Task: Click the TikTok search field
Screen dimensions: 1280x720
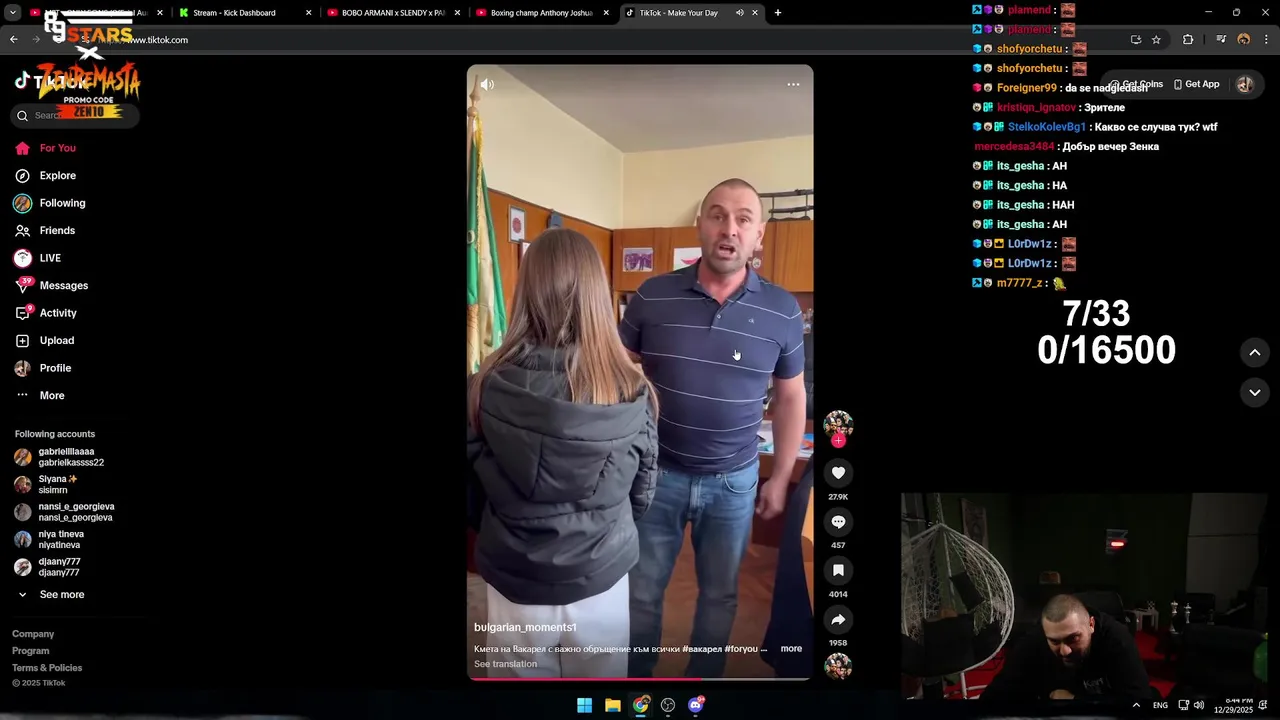Action: [75, 115]
